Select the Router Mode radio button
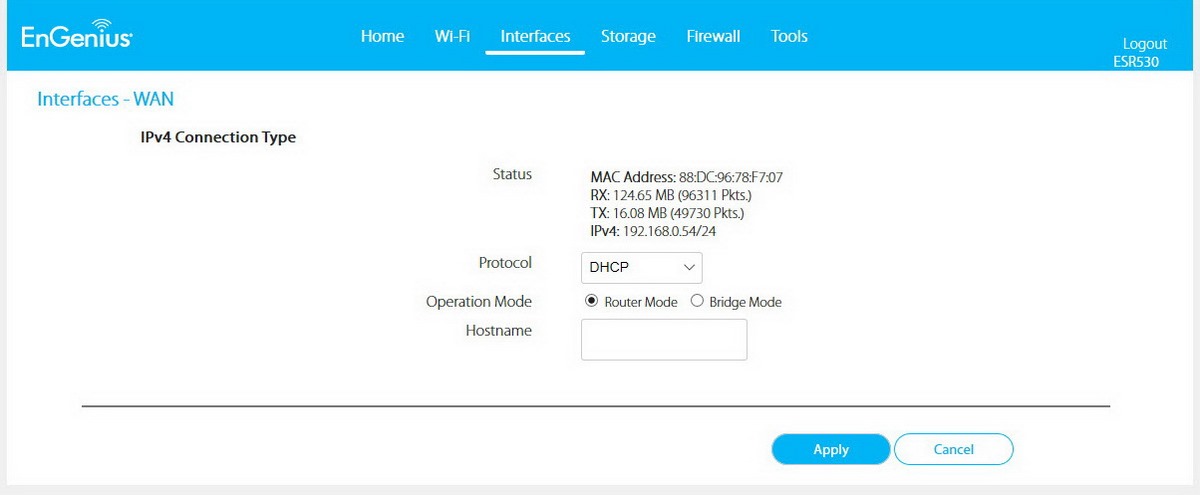 [591, 301]
